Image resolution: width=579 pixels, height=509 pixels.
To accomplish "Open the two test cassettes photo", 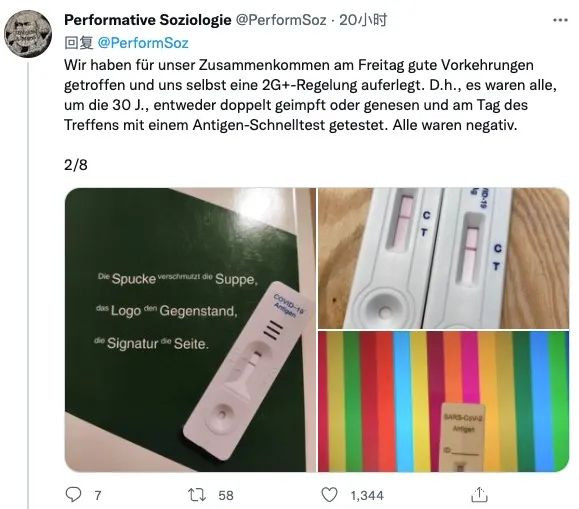I will pos(443,258).
